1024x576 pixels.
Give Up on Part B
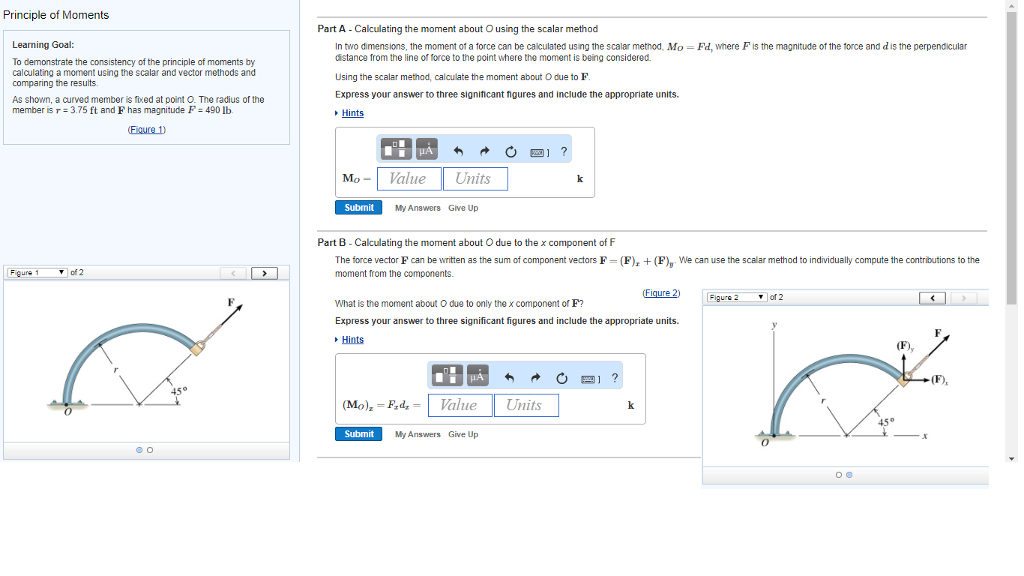(463, 434)
